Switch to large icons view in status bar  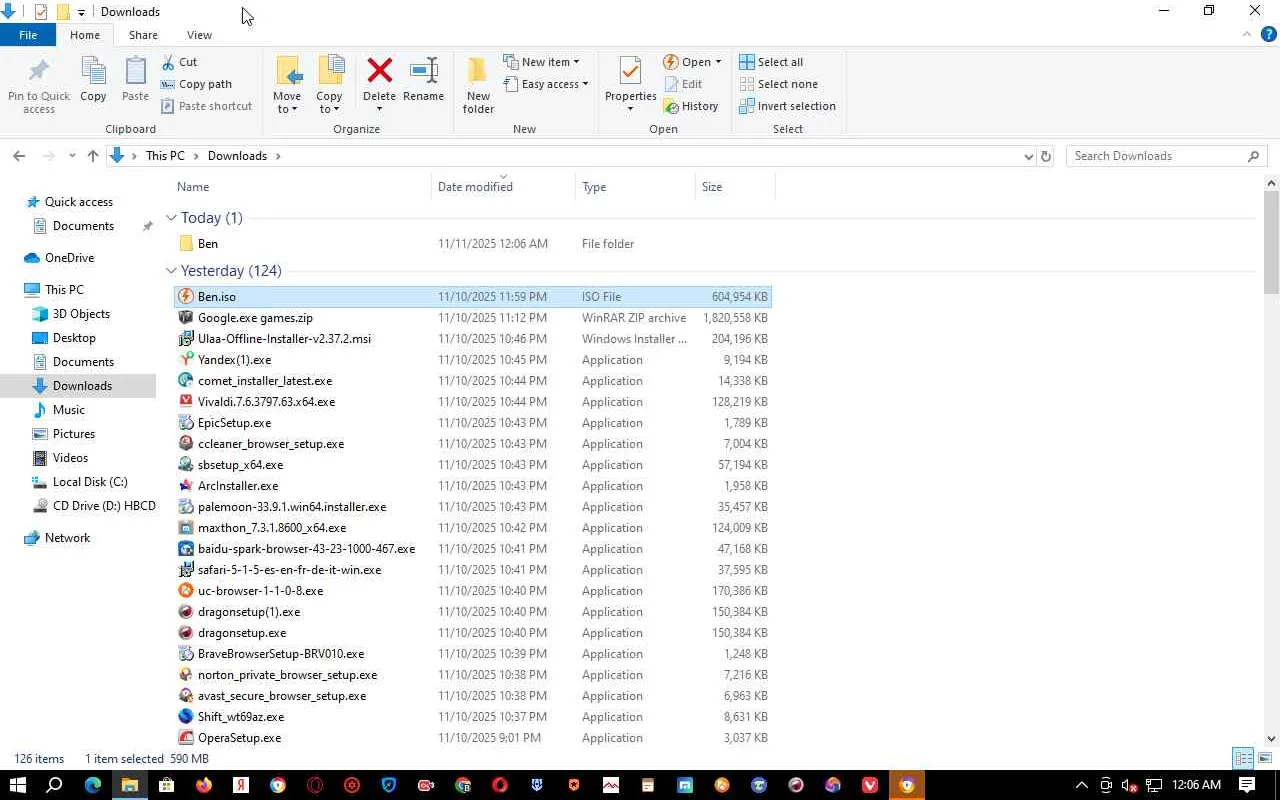pos(1263,758)
